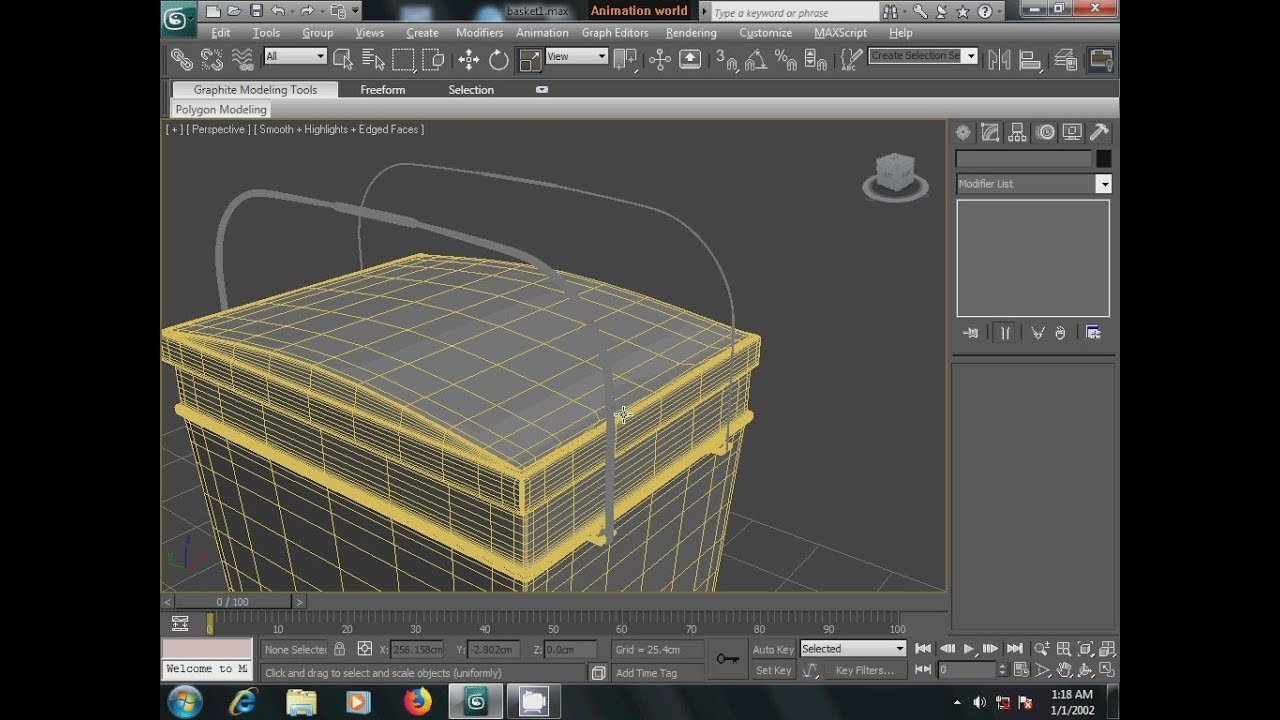Click the object color swatch
Viewport: 1280px width, 720px height.
1103,159
